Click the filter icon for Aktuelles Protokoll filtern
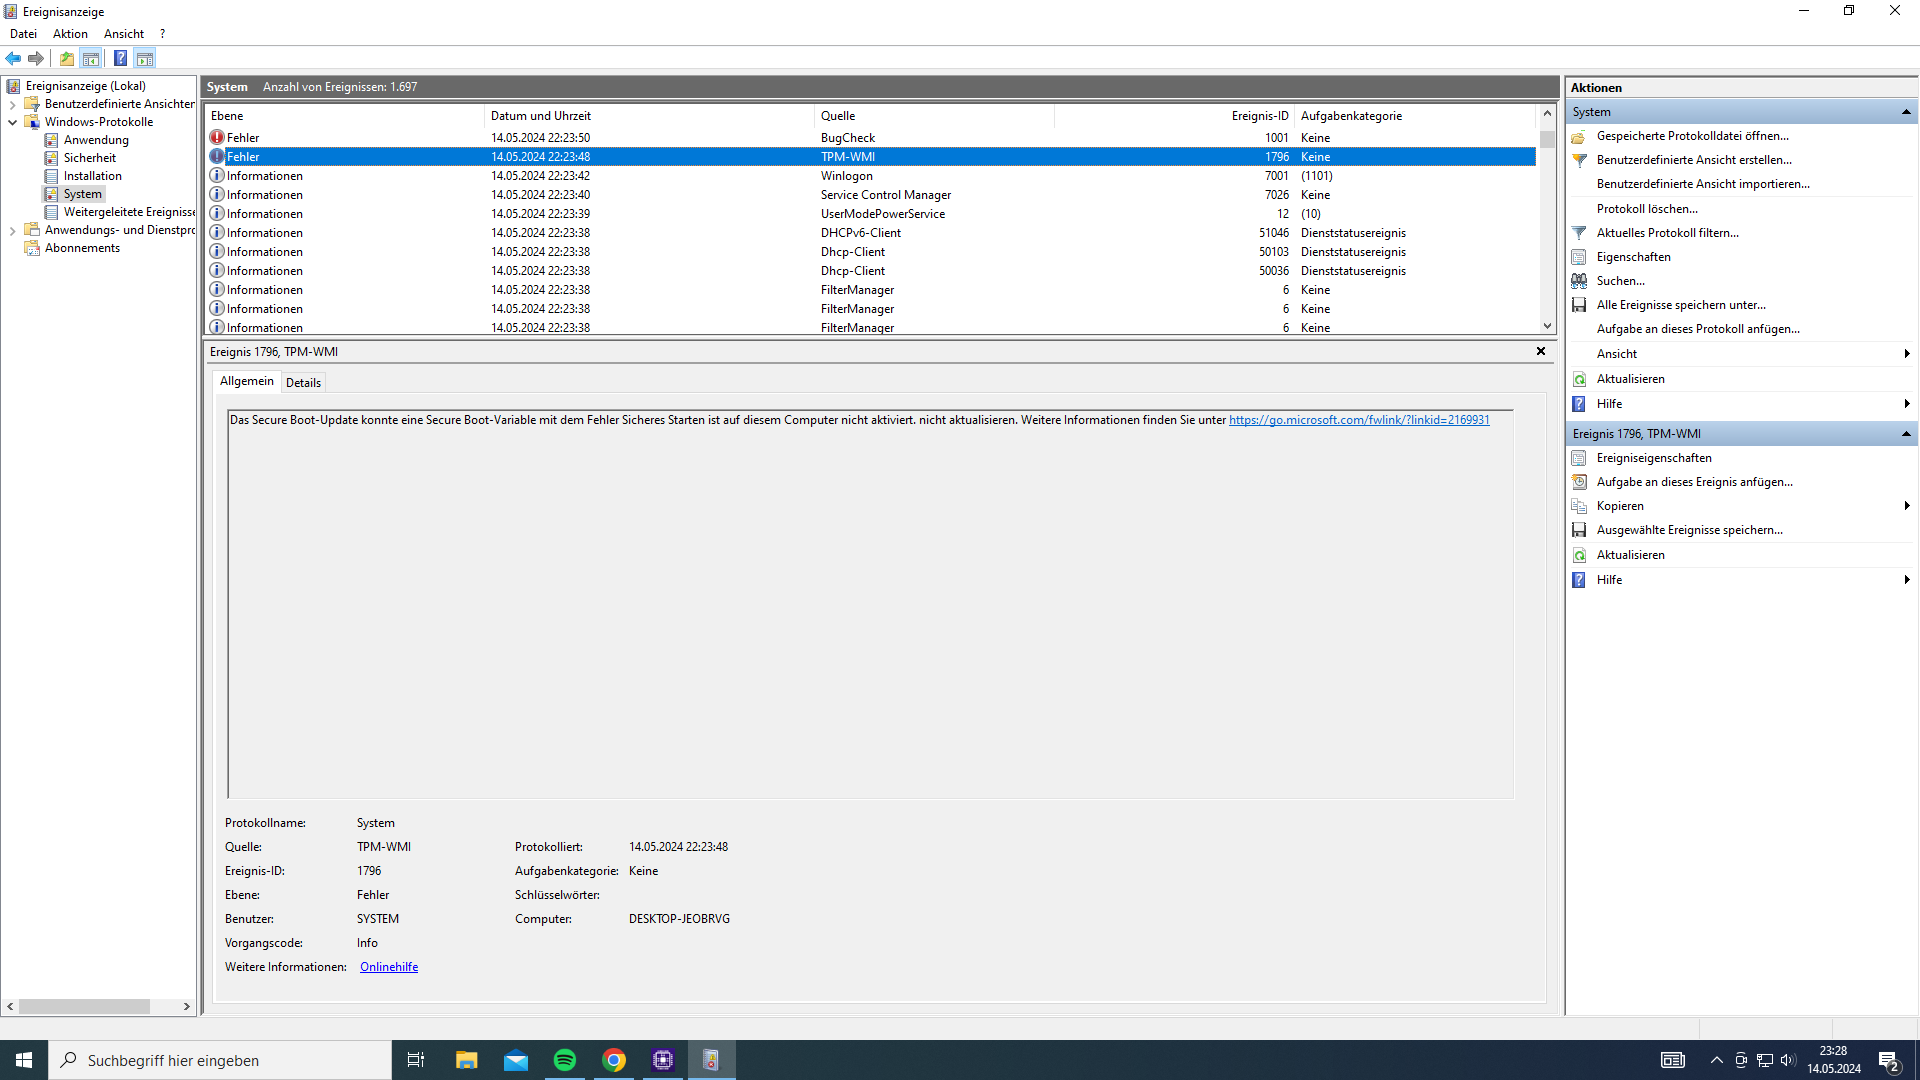Image resolution: width=1920 pixels, height=1080 pixels. point(1579,233)
